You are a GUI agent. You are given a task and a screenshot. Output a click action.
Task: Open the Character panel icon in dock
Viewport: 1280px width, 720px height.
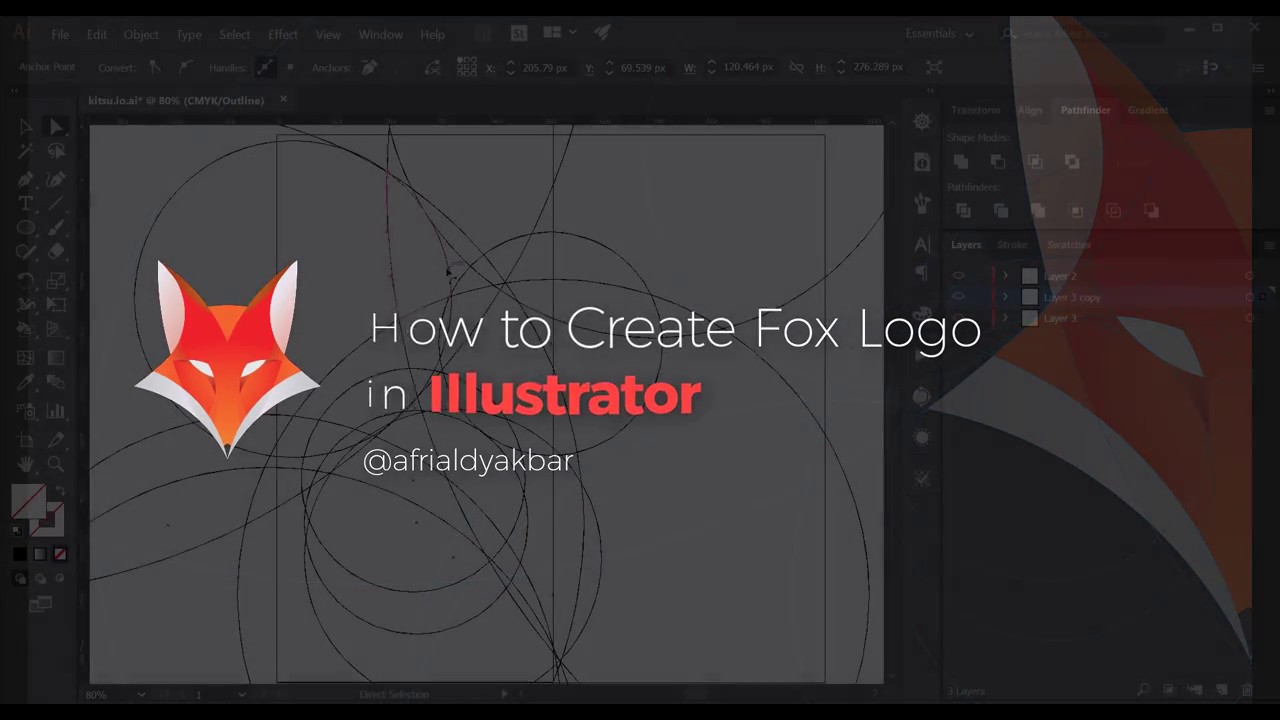[922, 245]
